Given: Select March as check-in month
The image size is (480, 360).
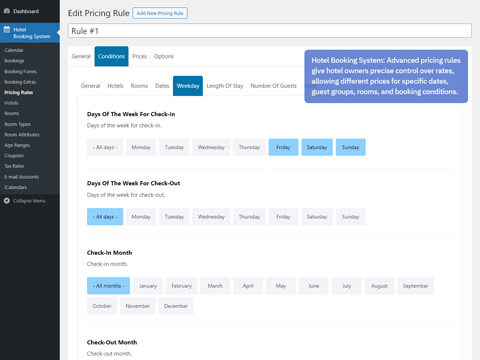Looking at the screenshot, I should 215,286.
